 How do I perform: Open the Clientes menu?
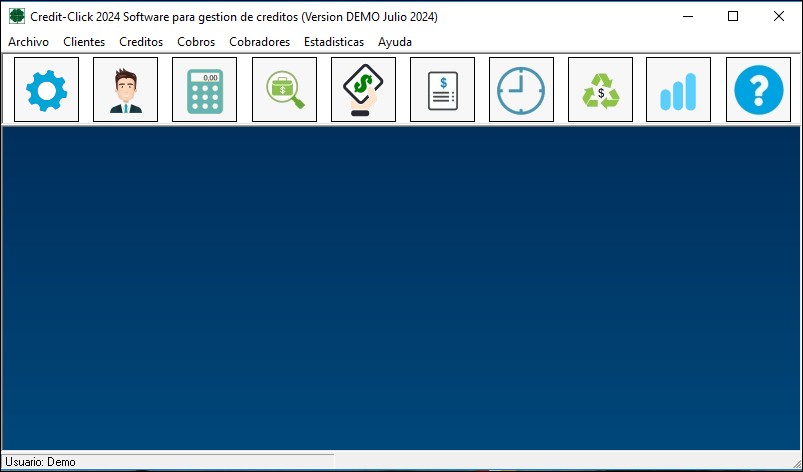coord(84,42)
